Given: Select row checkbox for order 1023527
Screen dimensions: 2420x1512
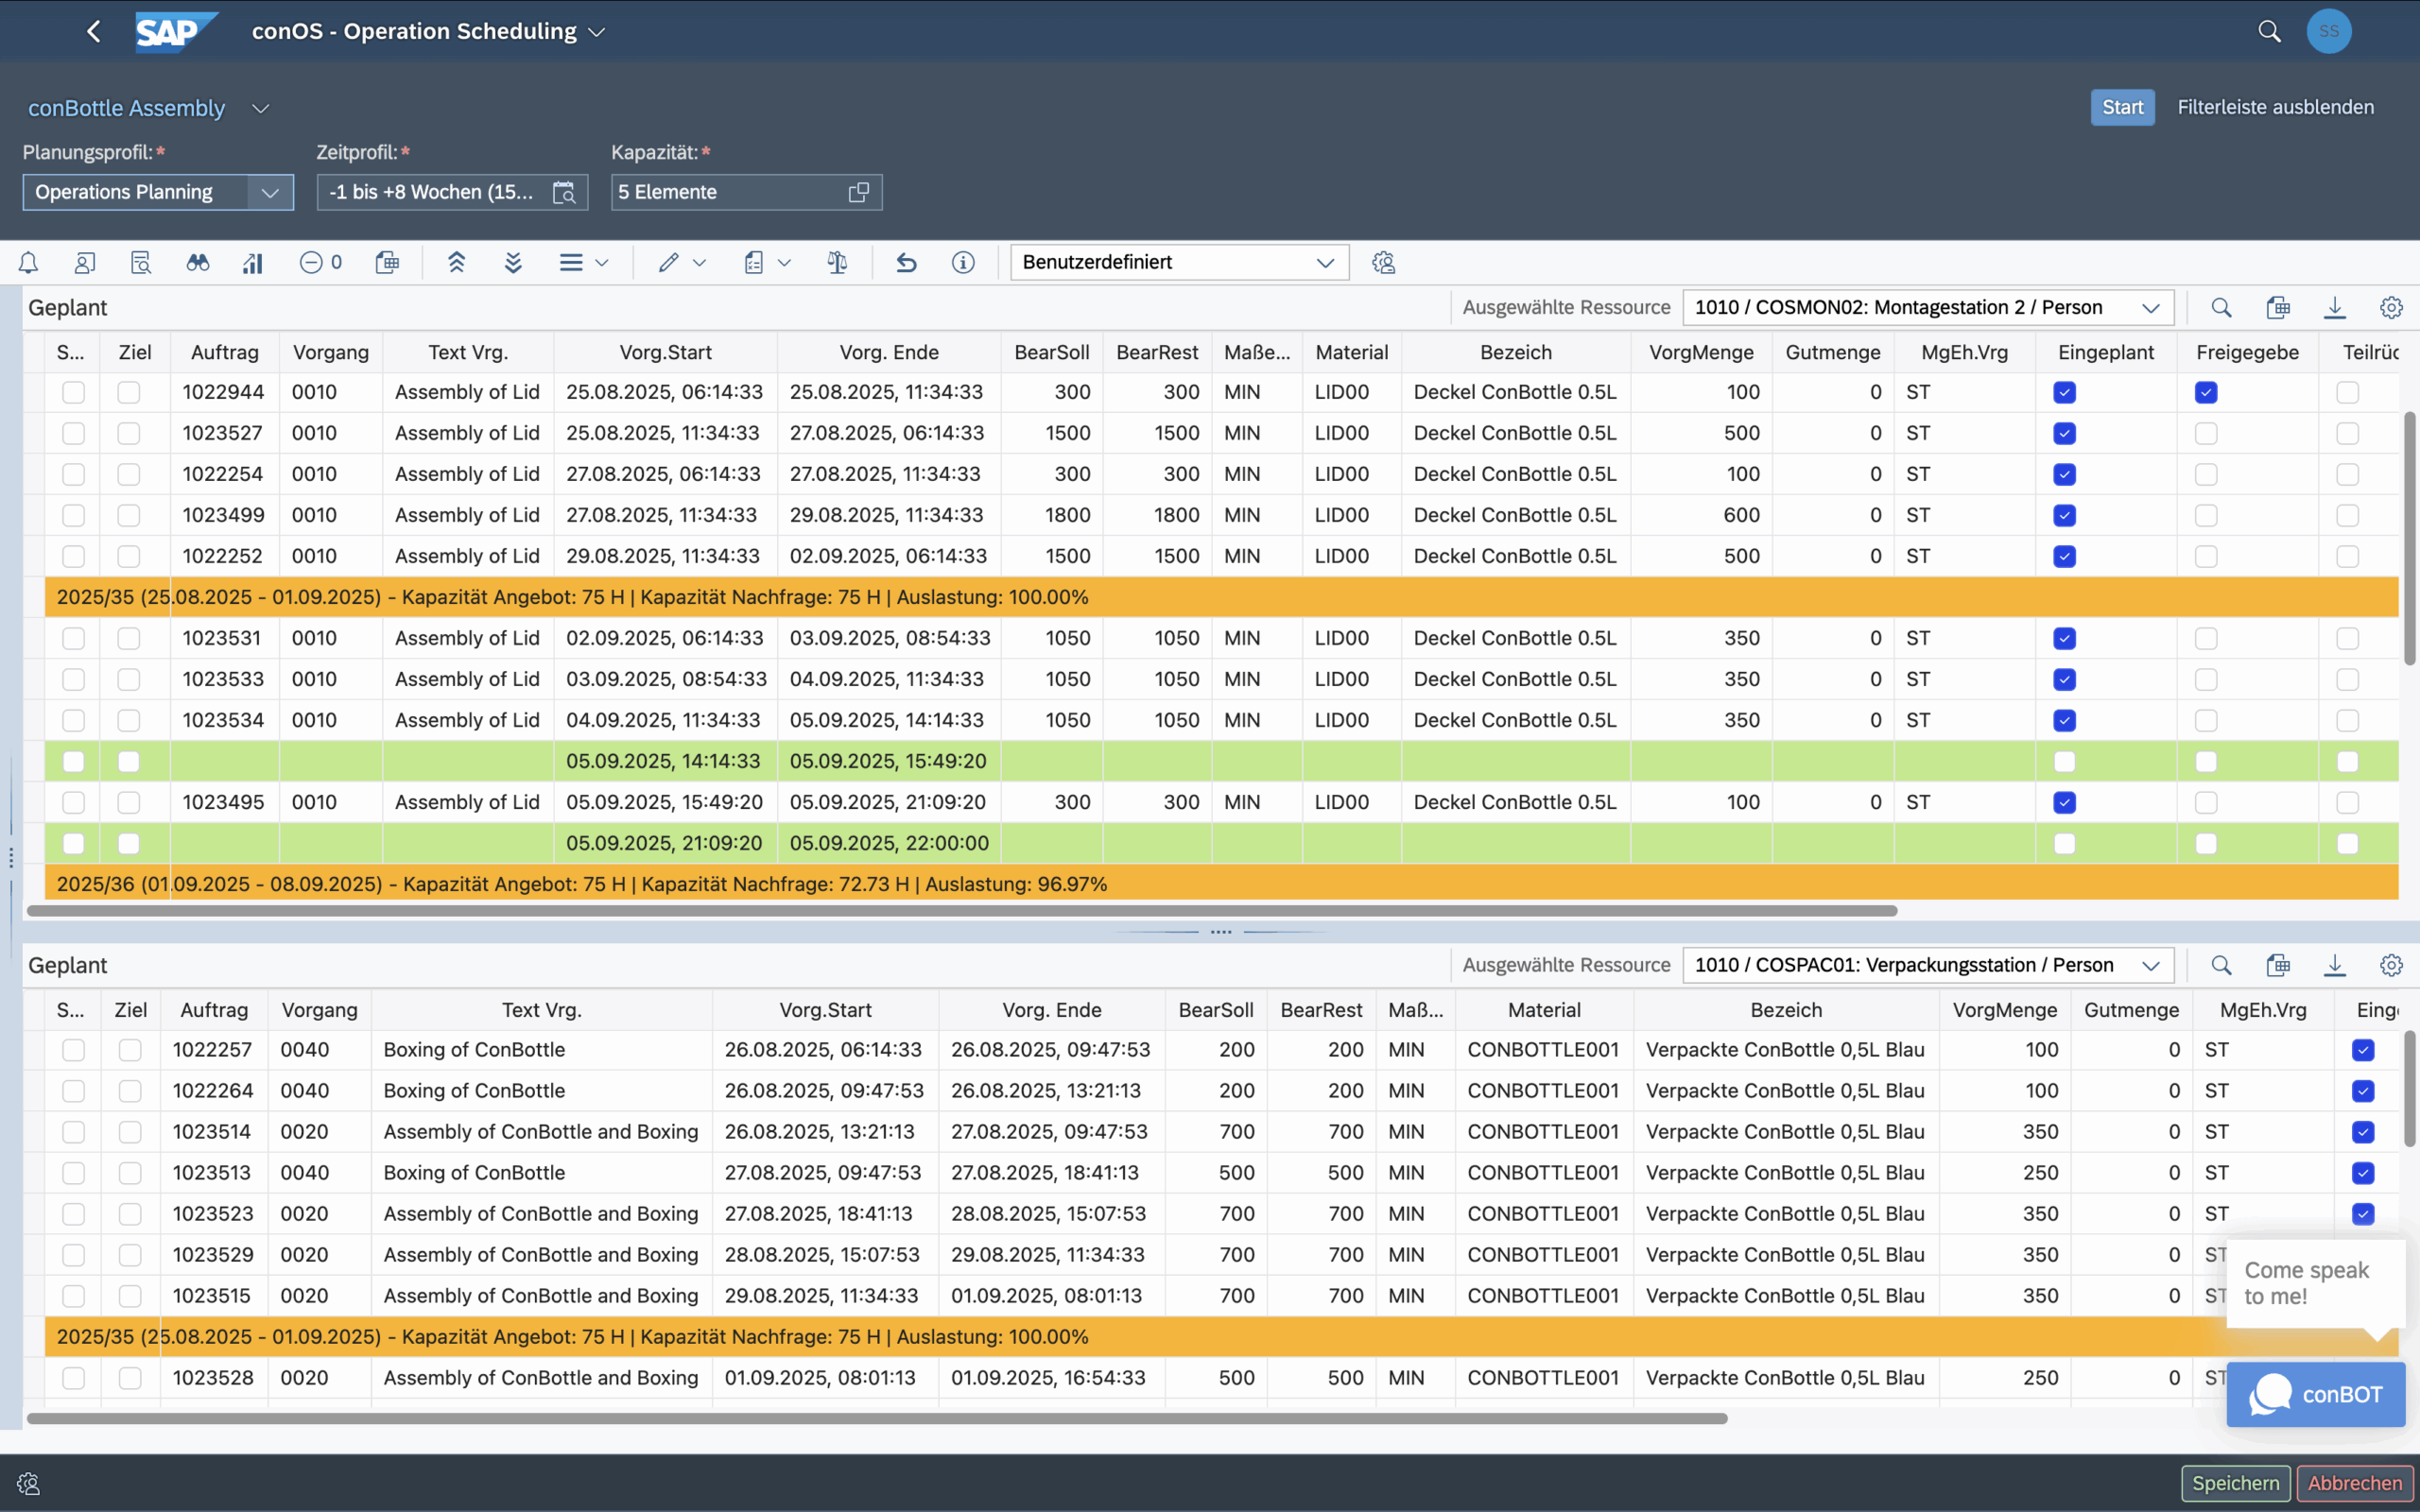Looking at the screenshot, I should [x=73, y=433].
